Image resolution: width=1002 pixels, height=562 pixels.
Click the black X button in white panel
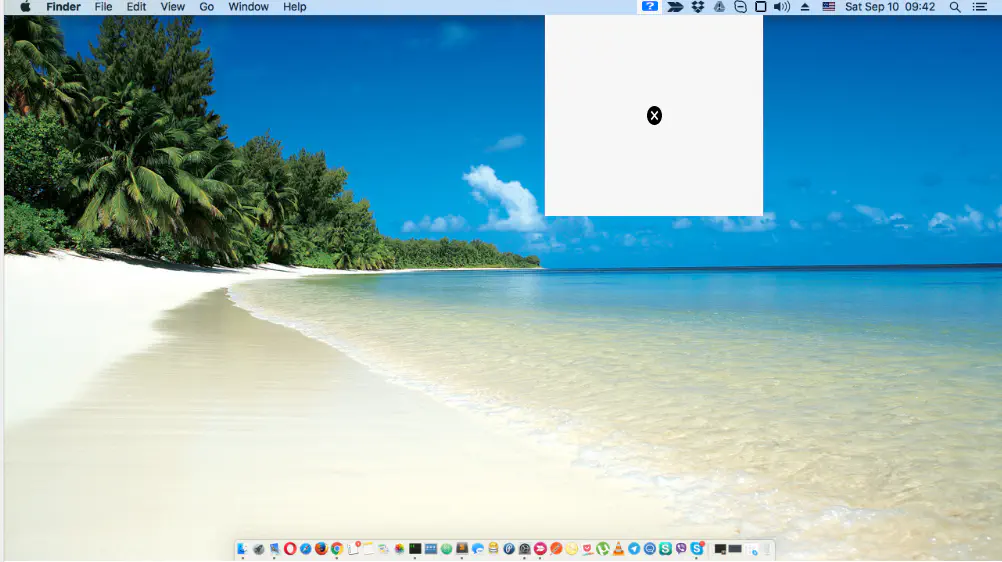click(654, 116)
